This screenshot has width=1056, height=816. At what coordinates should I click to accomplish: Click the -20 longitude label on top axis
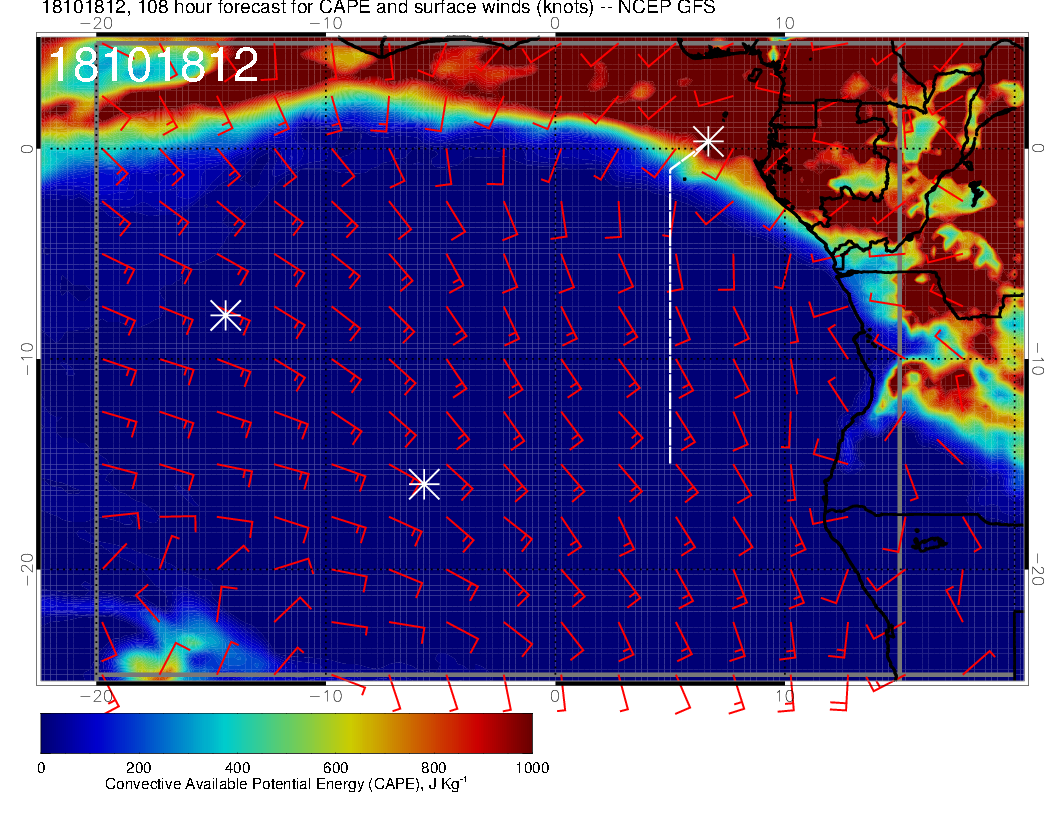pyautogui.click(x=95, y=23)
